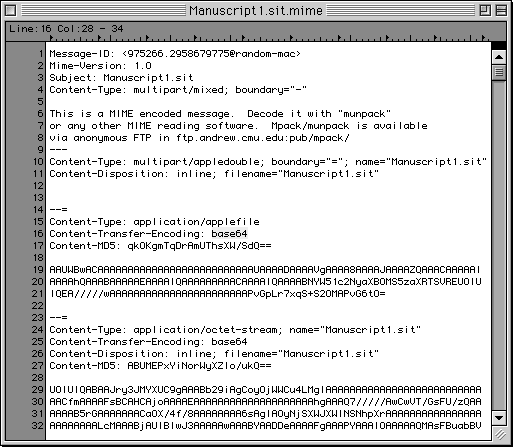Click line number 32 in the gutter

[x=38, y=426]
